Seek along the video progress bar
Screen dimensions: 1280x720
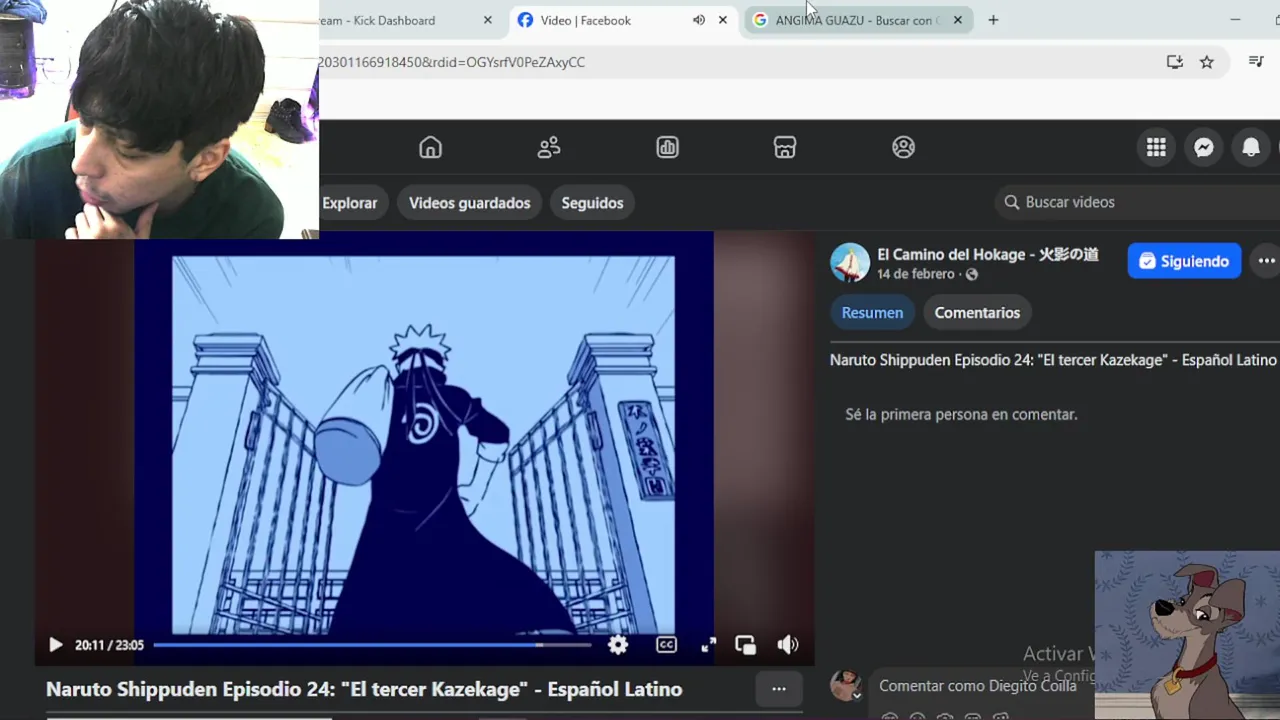[372, 645]
